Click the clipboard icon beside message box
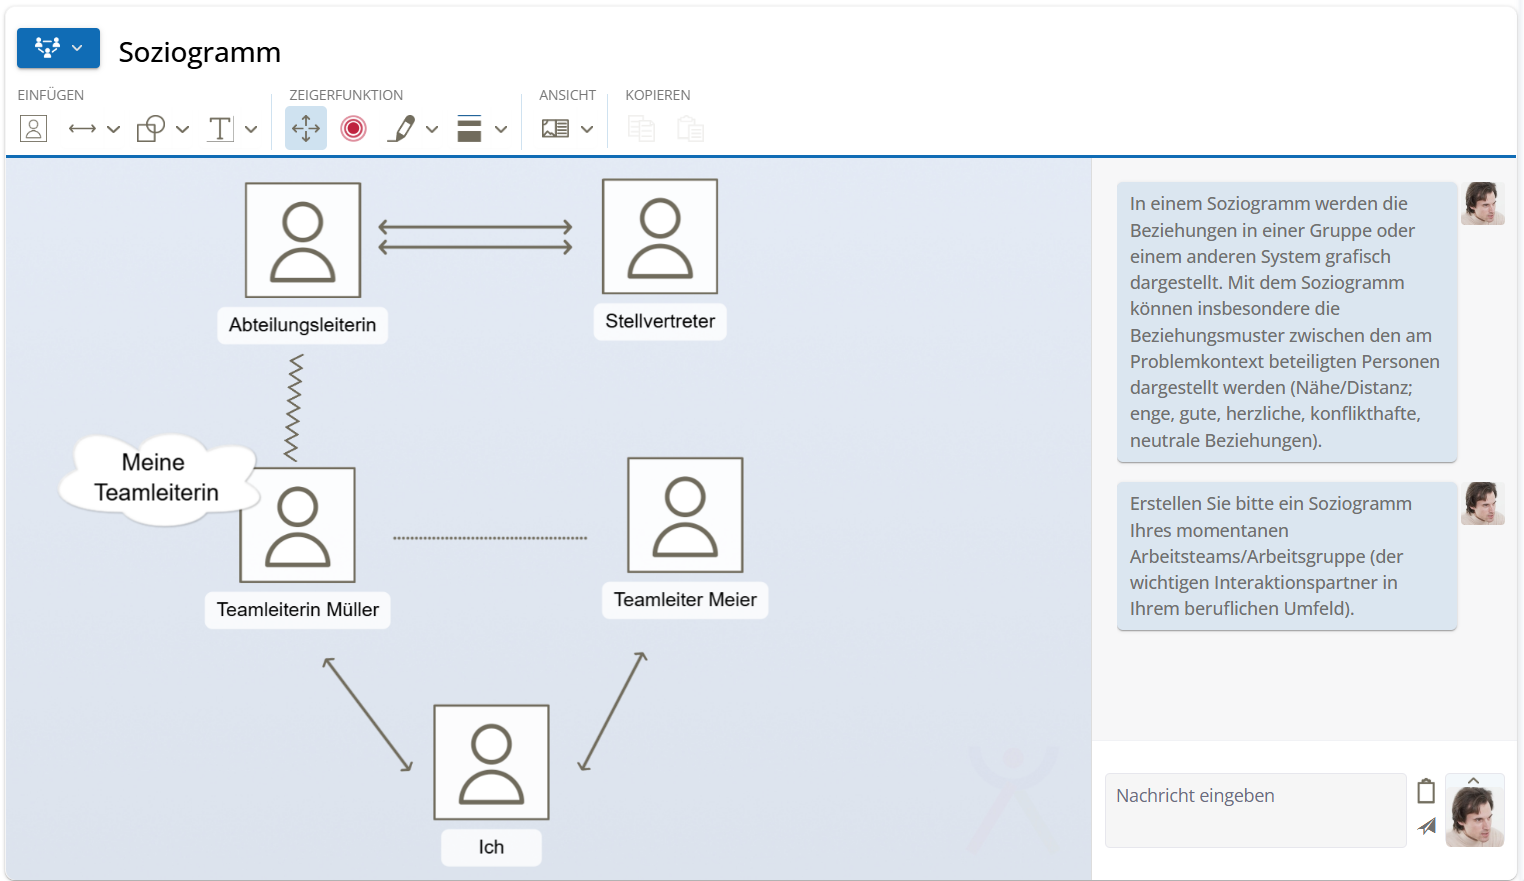 1426,792
